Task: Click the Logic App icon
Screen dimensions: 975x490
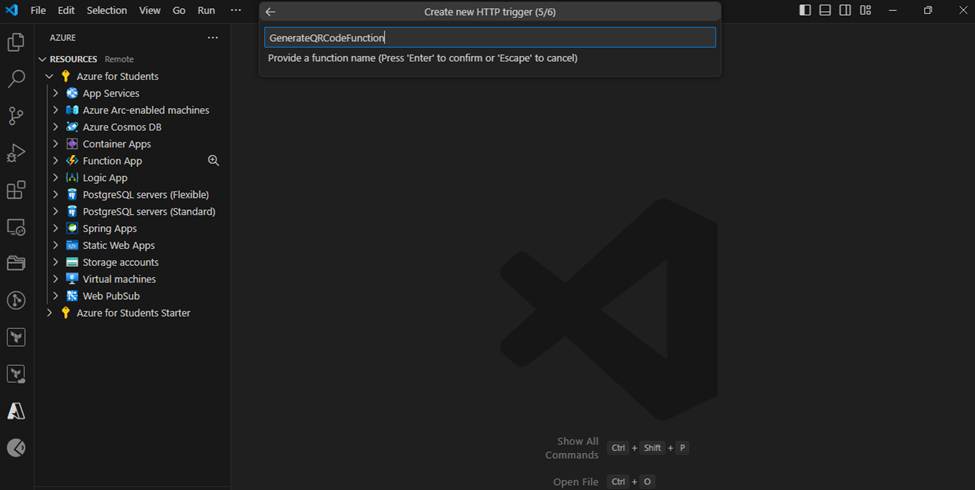Action: [x=72, y=178]
